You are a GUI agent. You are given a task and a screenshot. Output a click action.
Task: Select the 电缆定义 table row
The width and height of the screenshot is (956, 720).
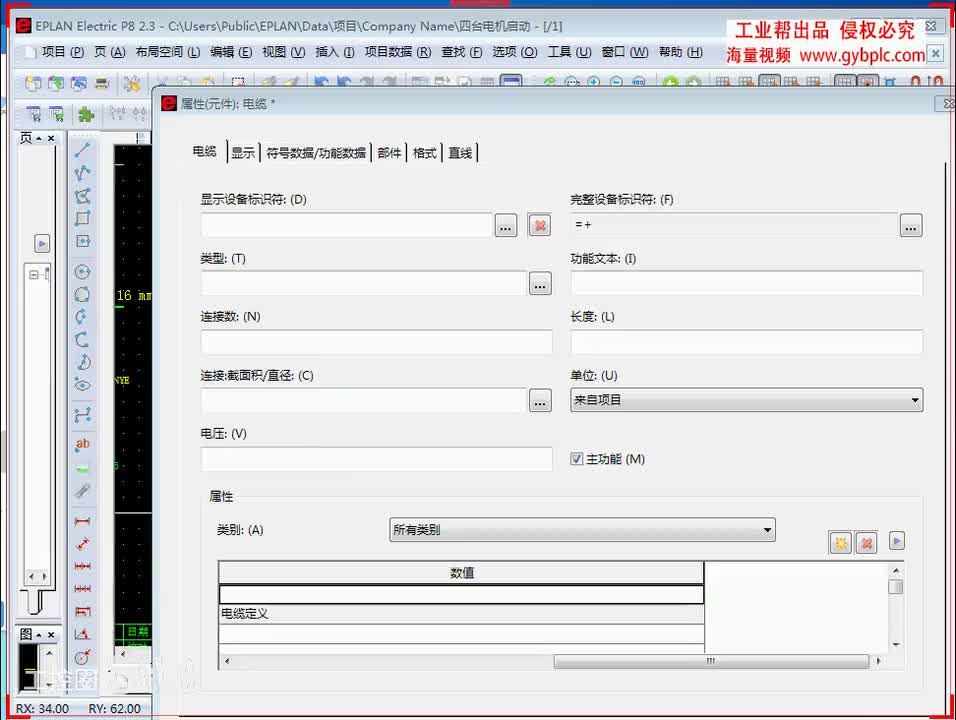[461, 614]
